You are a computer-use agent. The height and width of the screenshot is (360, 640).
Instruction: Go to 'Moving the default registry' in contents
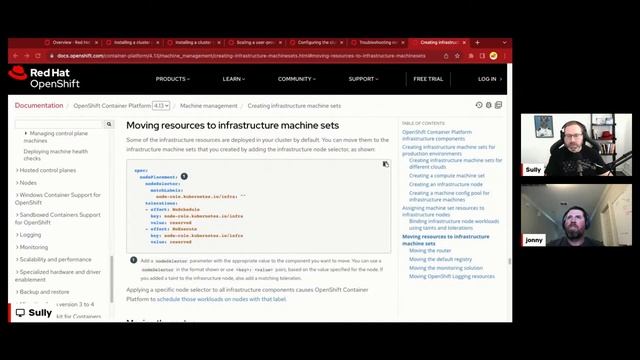click(x=440, y=259)
